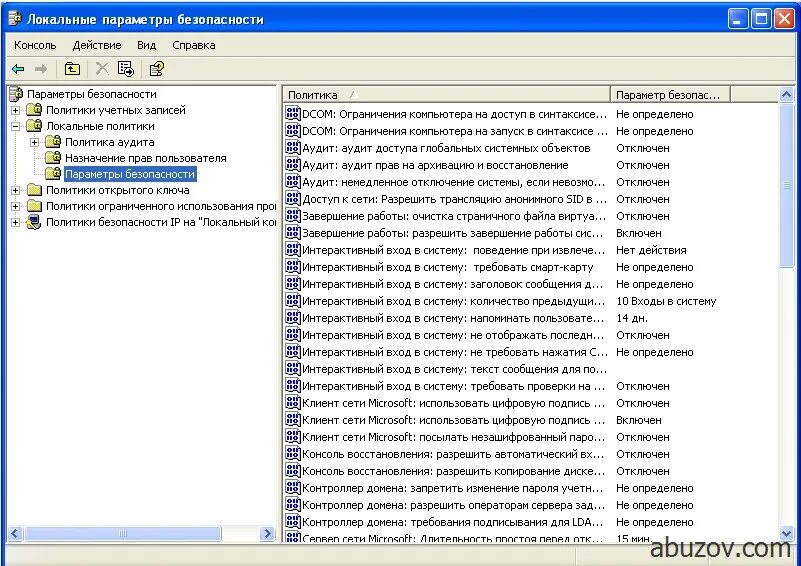Sort by 'Параметр безопас...' column header

(x=670, y=95)
